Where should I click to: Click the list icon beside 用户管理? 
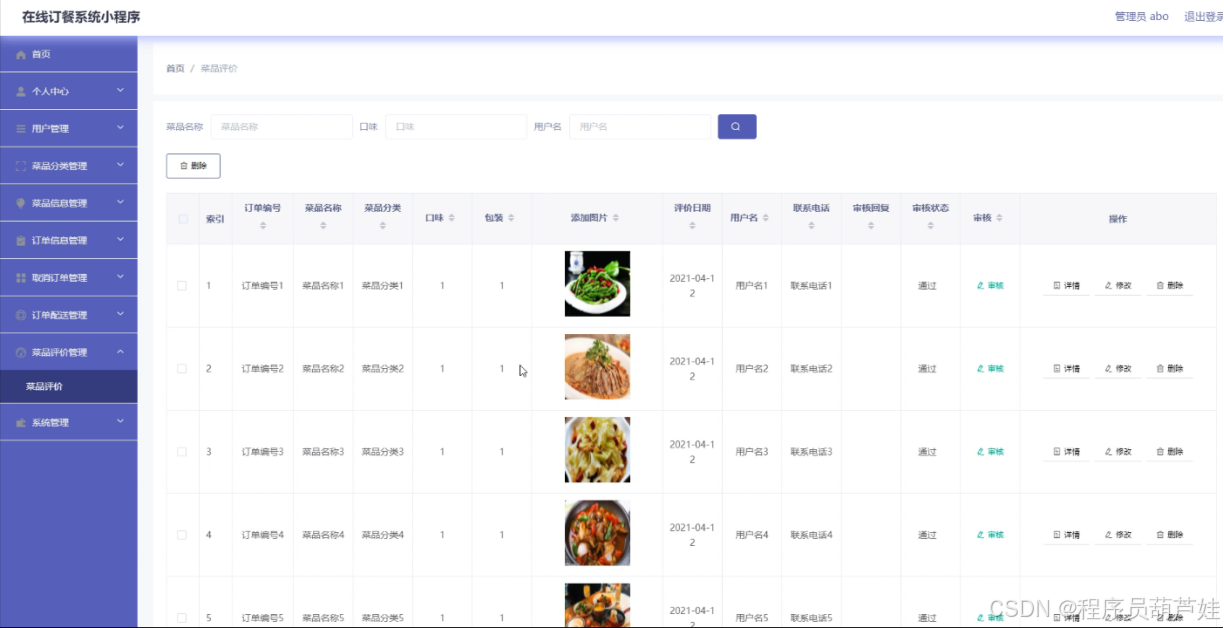click(21, 128)
